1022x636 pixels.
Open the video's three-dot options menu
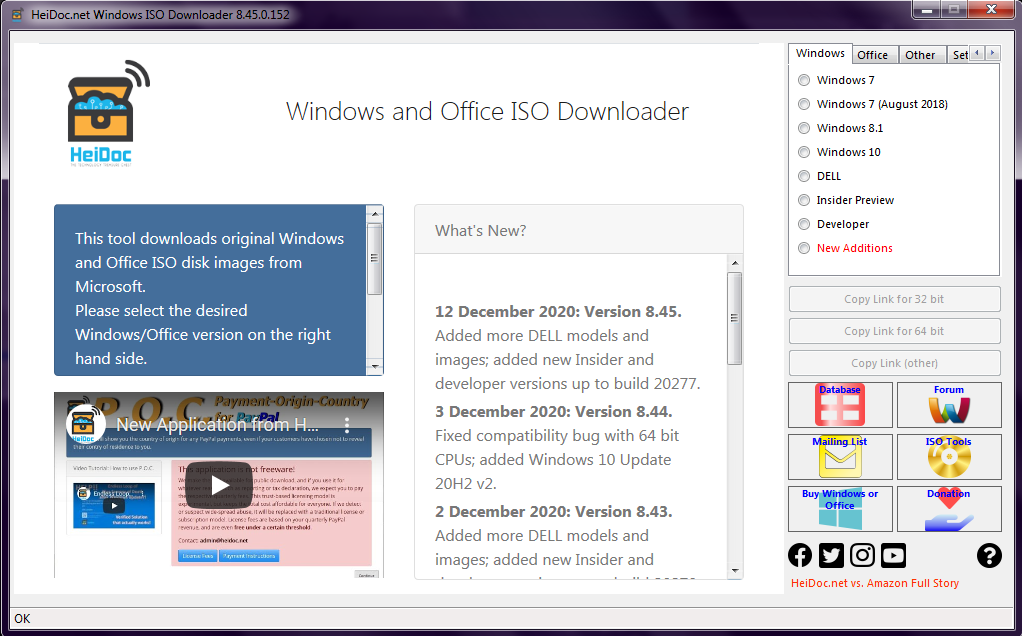tap(347, 426)
